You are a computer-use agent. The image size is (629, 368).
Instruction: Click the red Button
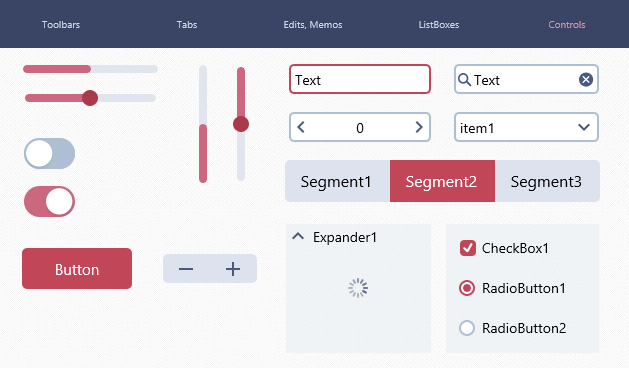click(77, 268)
